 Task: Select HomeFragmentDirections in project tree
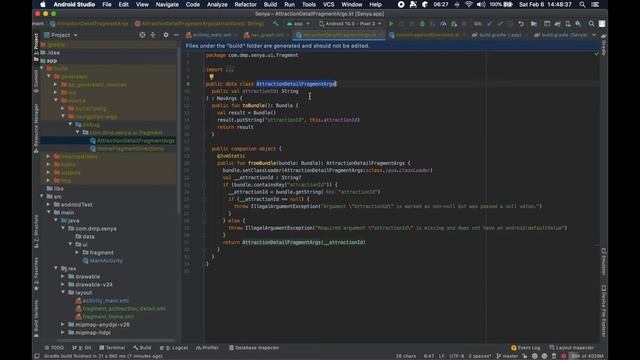point(130,149)
